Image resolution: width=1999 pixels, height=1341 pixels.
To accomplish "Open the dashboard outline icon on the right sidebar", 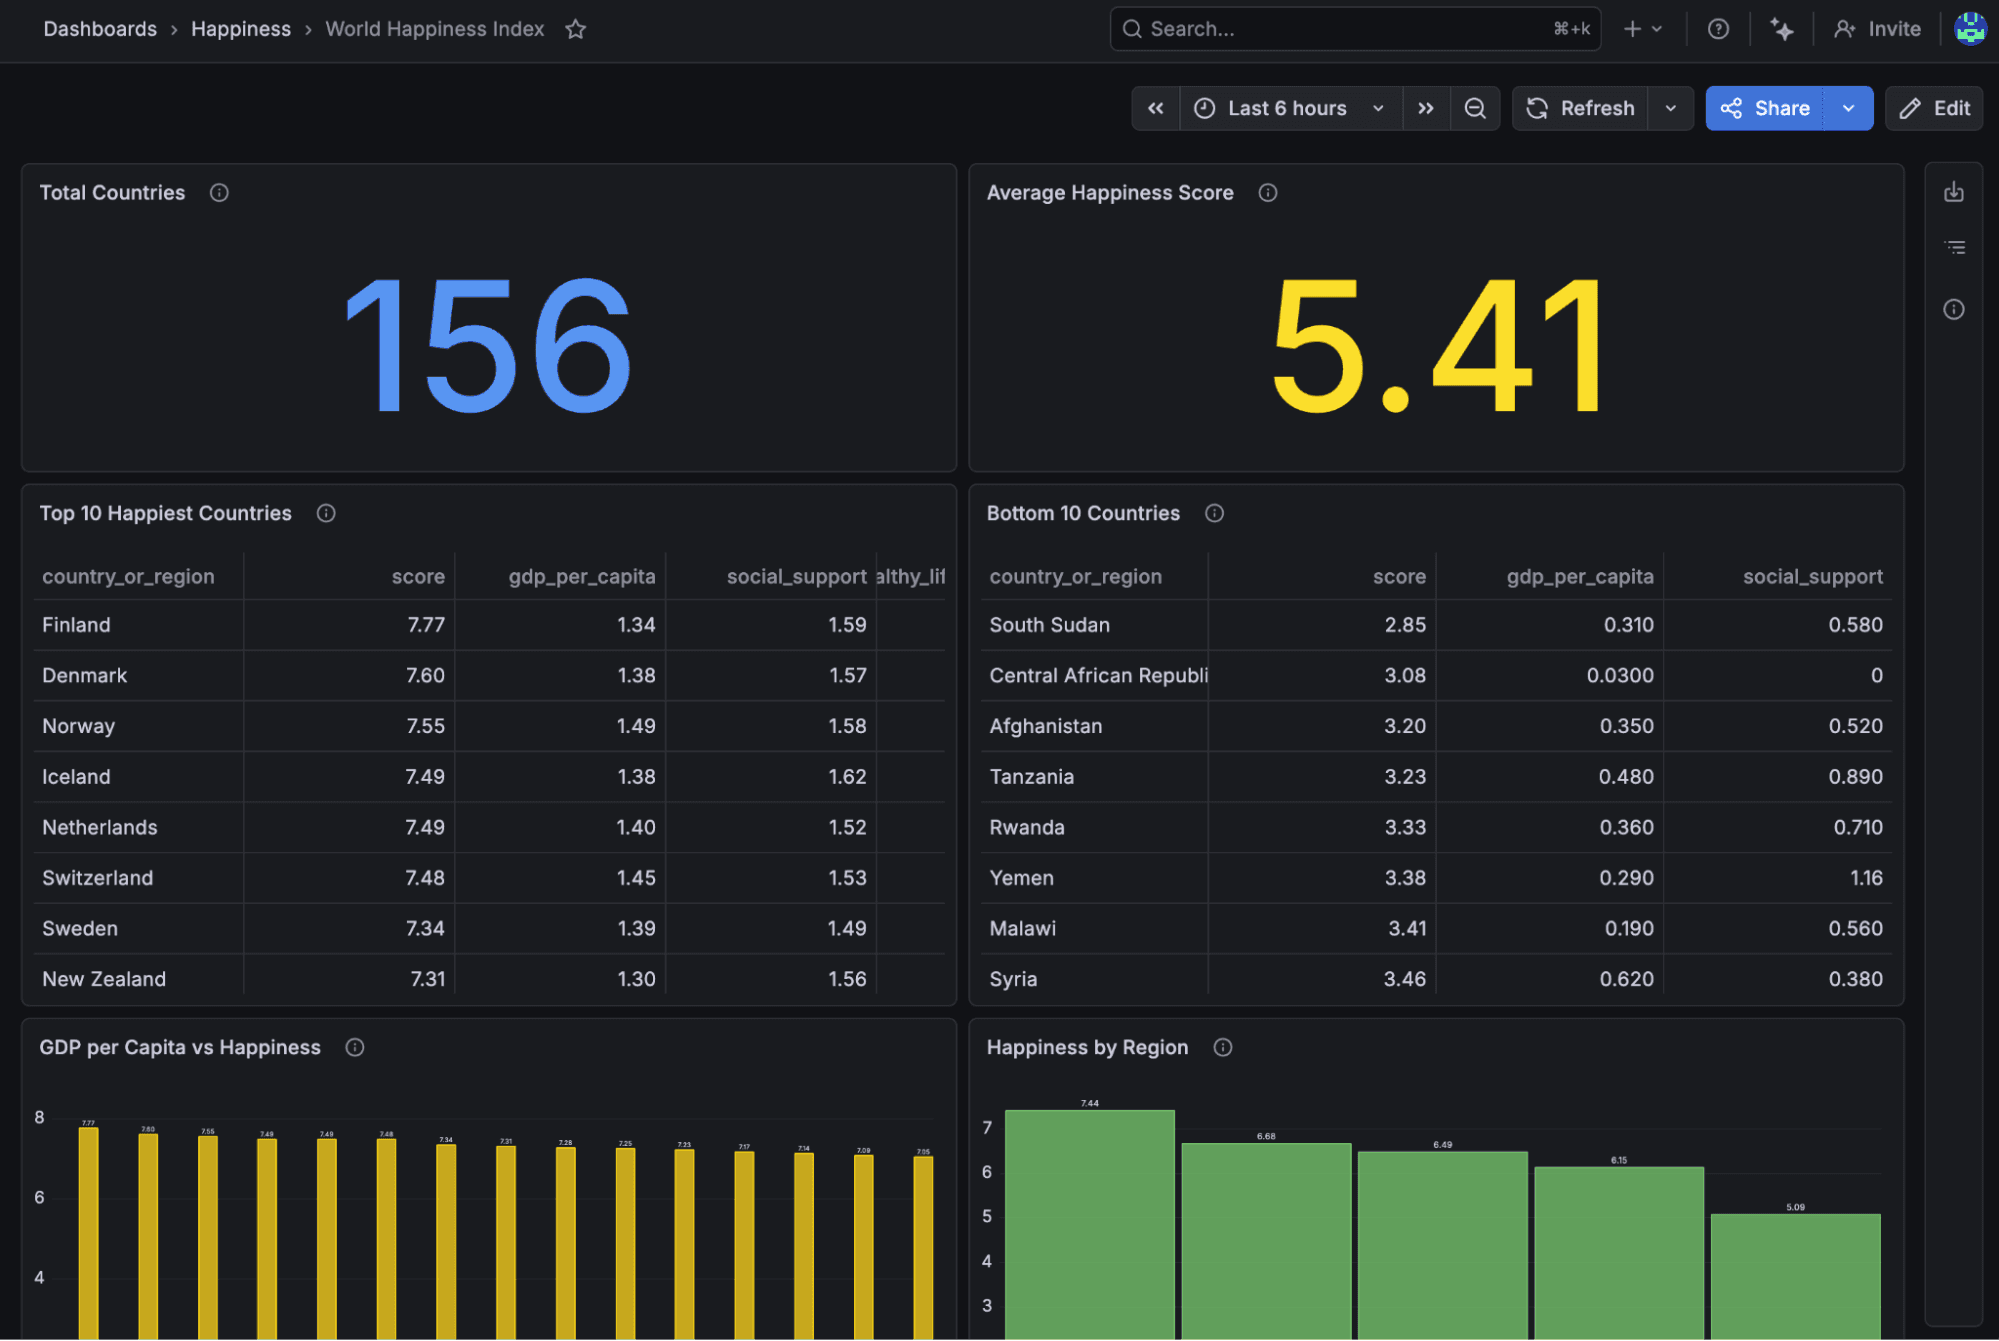I will (x=1954, y=247).
